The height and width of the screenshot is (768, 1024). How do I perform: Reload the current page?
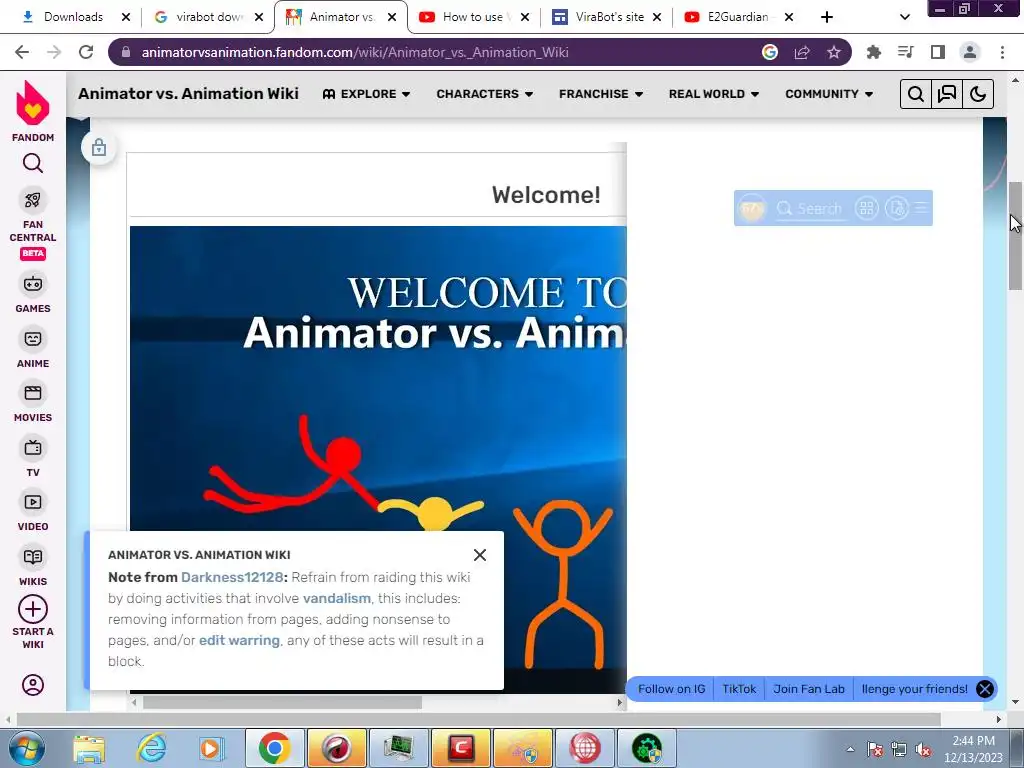86,52
